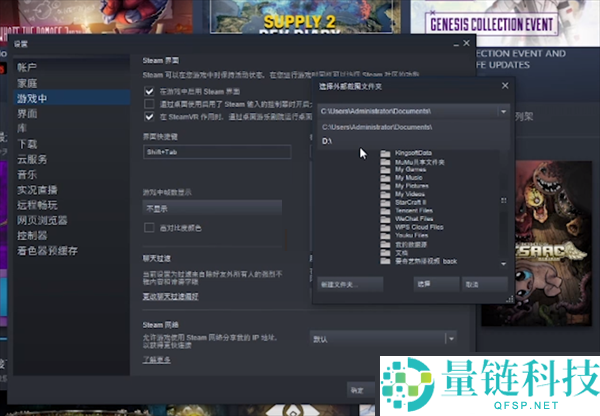Open the 默认 Steam 网络 dropdown
Viewport: 600px width, 416px height.
[383, 339]
